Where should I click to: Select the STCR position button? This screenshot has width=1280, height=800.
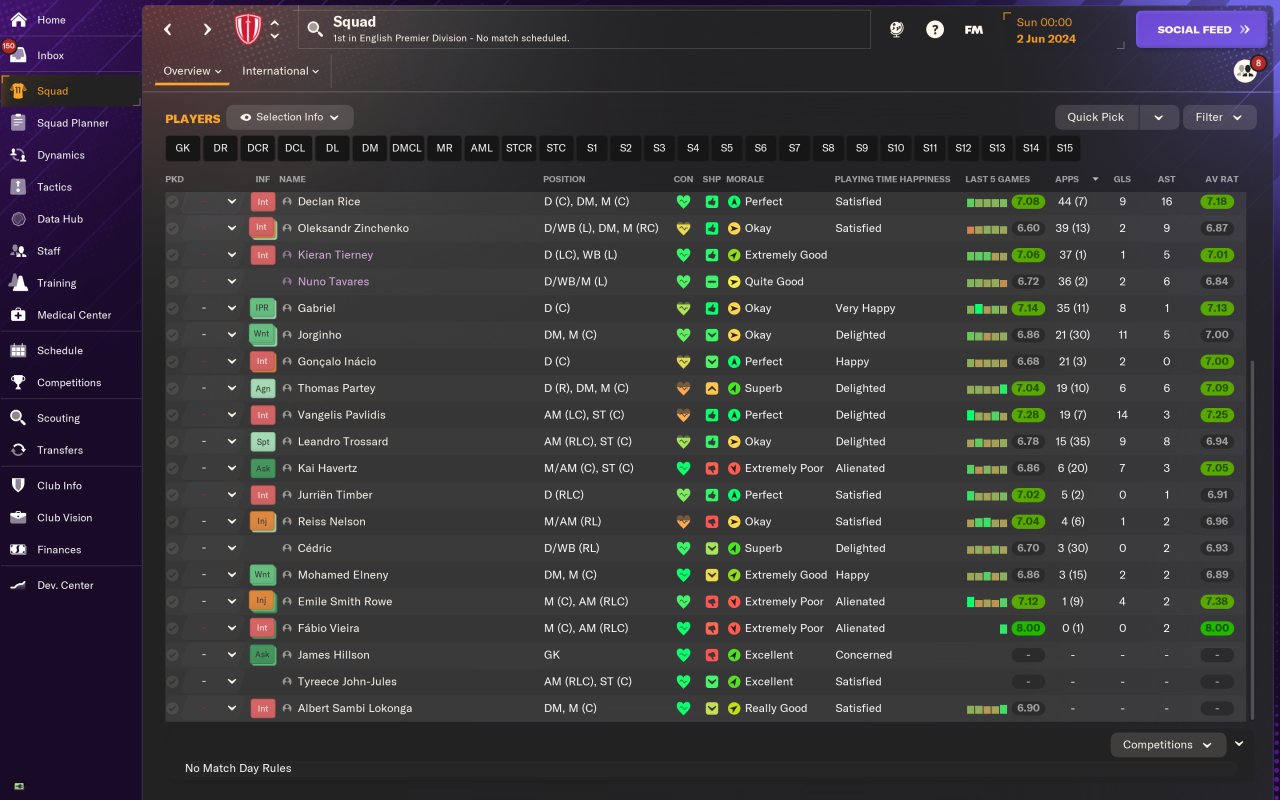[x=519, y=148]
